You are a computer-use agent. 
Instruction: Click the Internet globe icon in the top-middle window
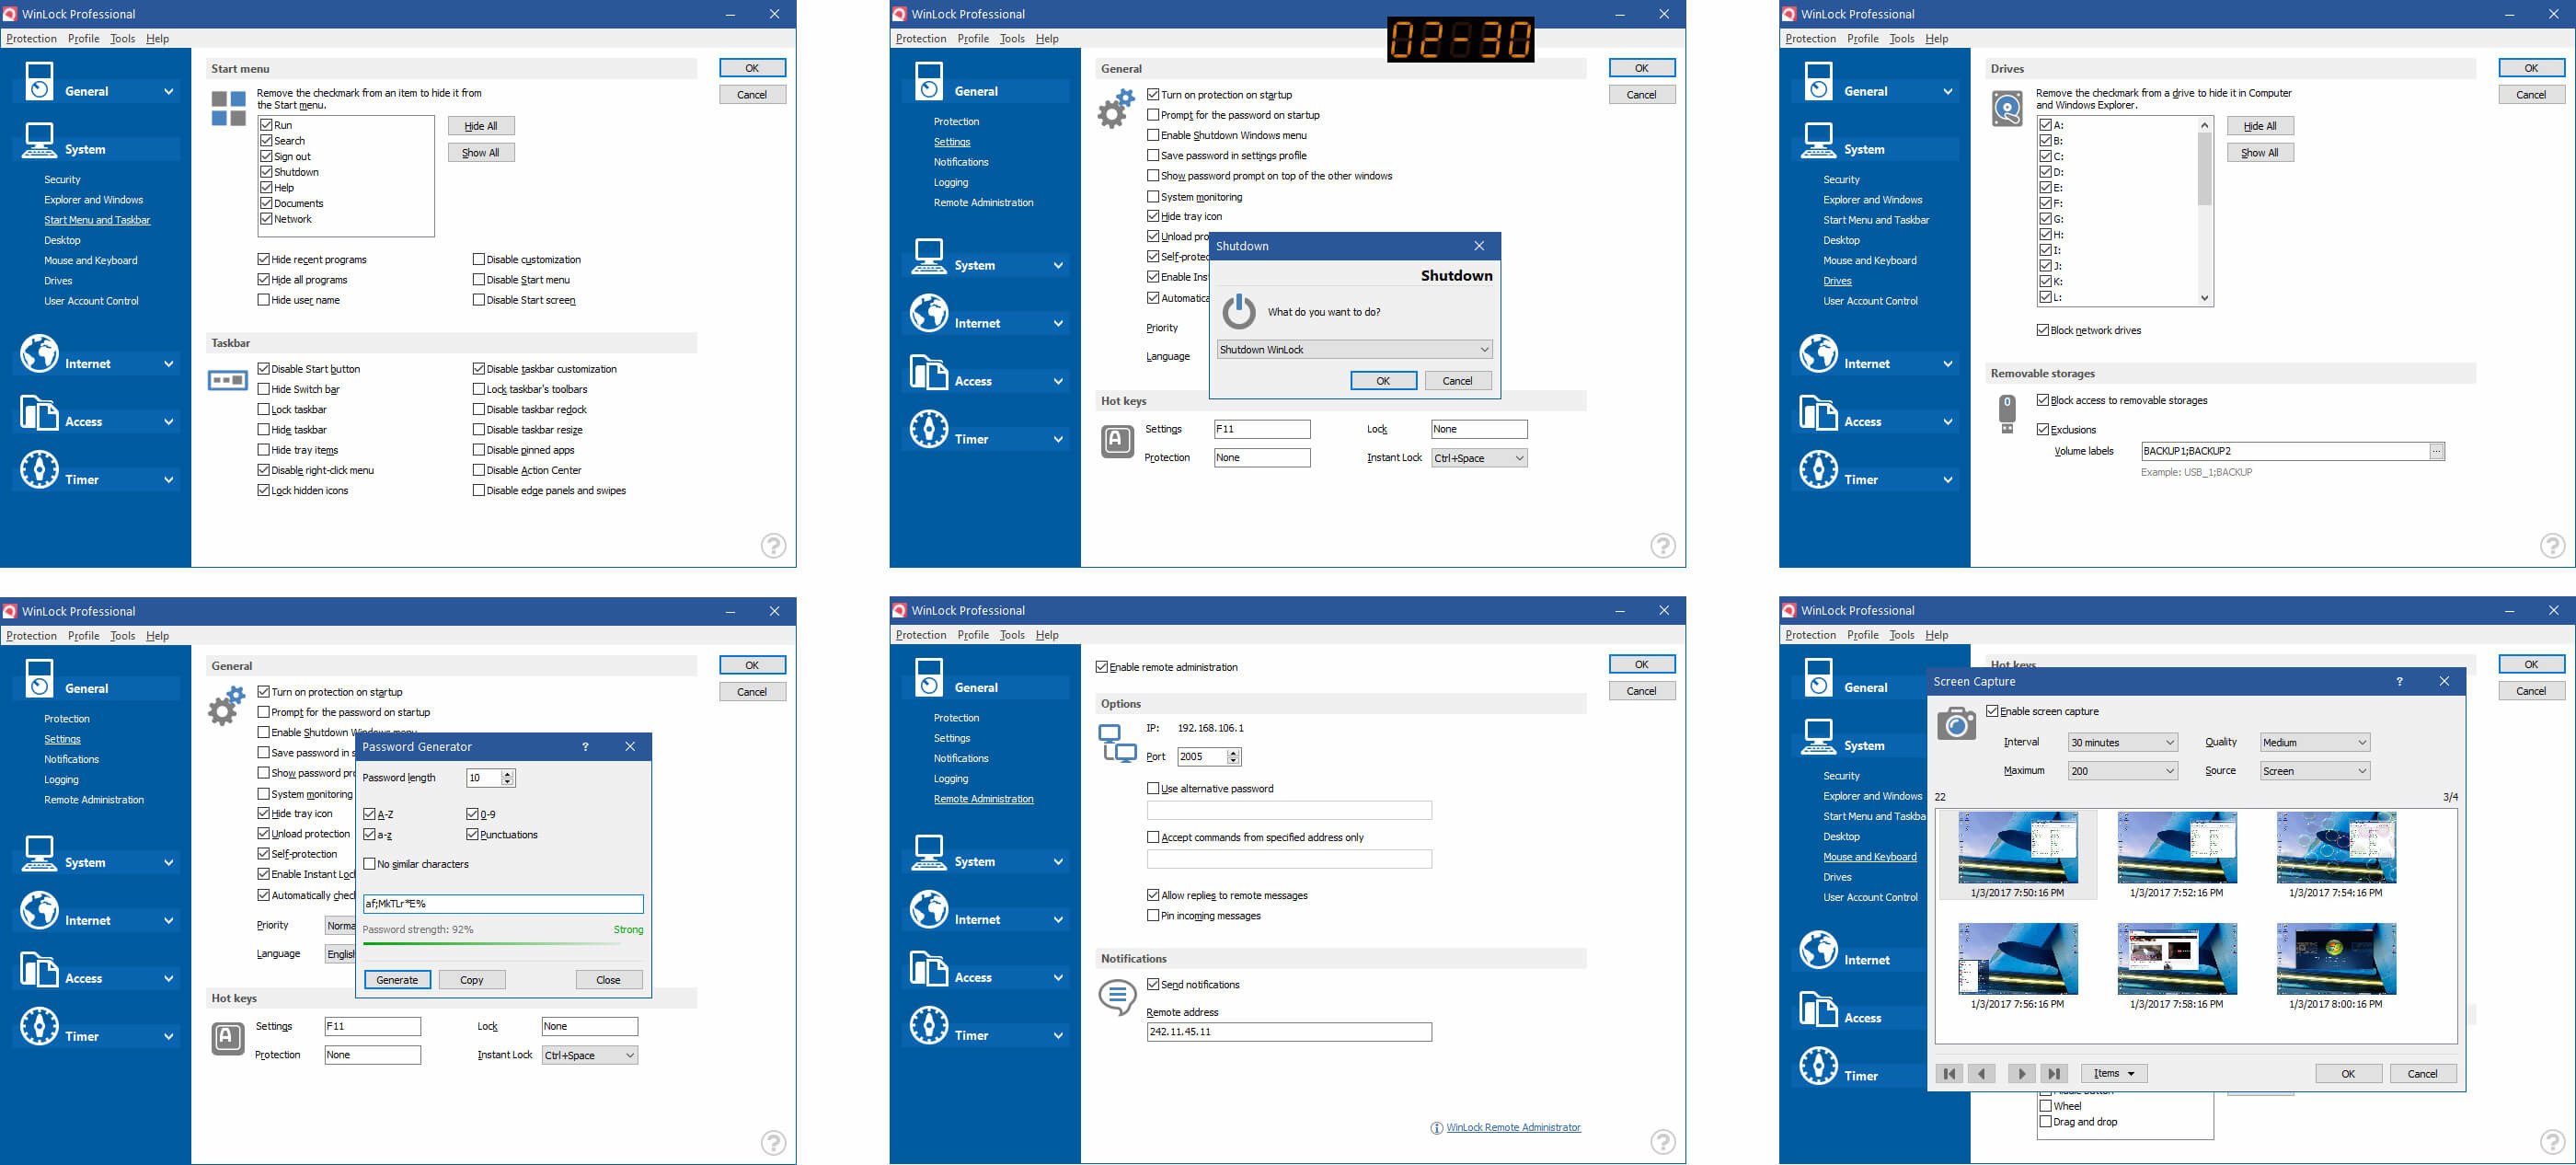point(929,313)
